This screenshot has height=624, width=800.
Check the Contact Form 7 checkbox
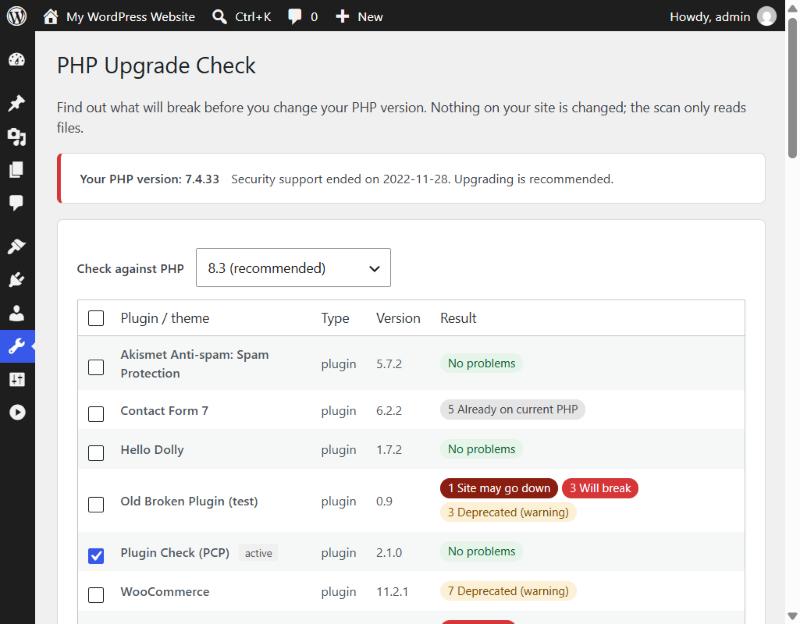click(96, 414)
